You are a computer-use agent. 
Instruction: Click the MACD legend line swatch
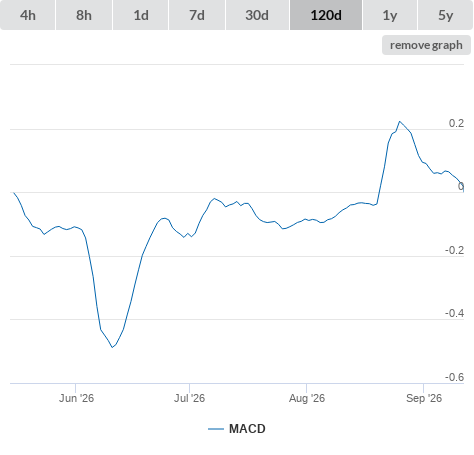216,429
